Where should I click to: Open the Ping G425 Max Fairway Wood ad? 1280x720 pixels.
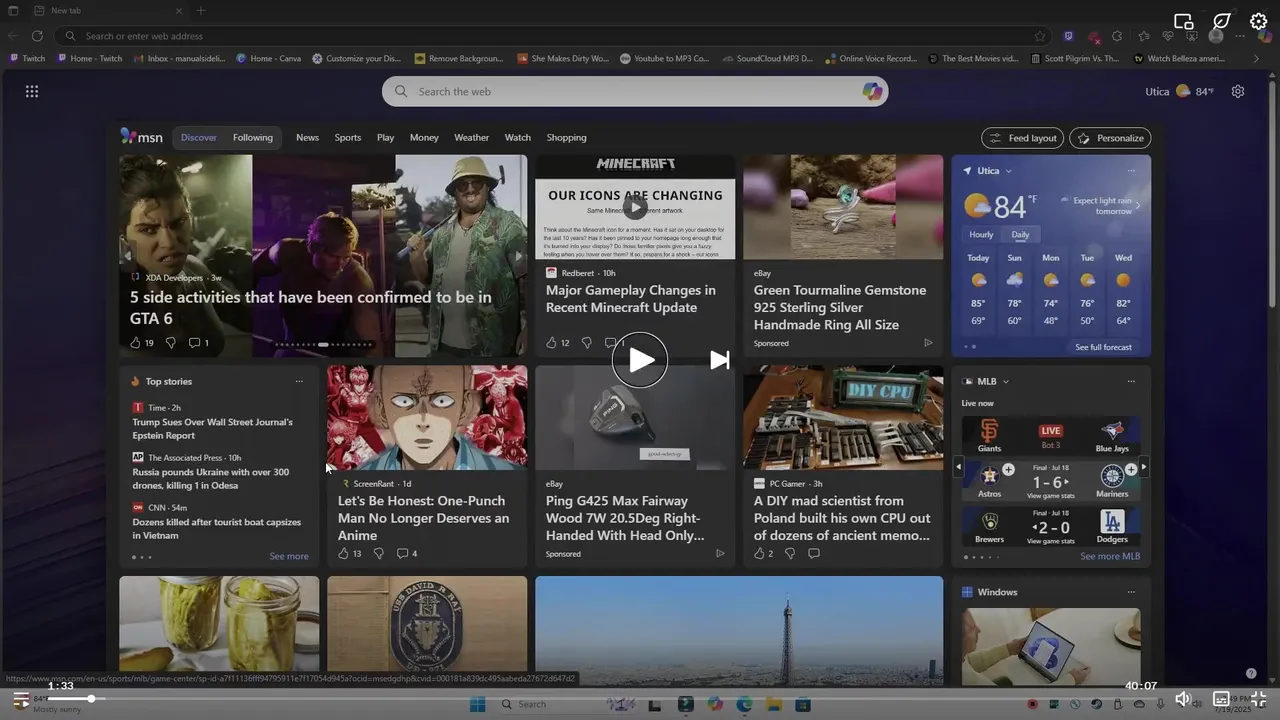625,518
